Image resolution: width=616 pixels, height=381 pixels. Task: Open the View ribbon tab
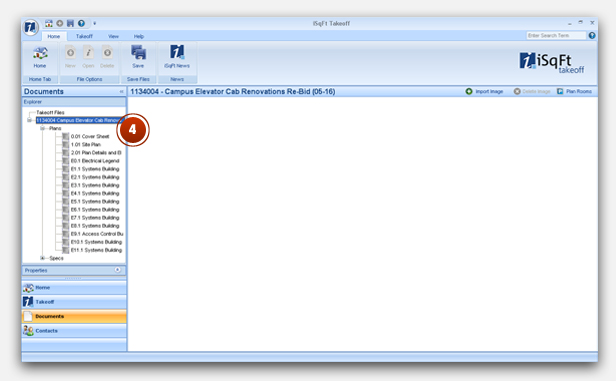coord(113,36)
